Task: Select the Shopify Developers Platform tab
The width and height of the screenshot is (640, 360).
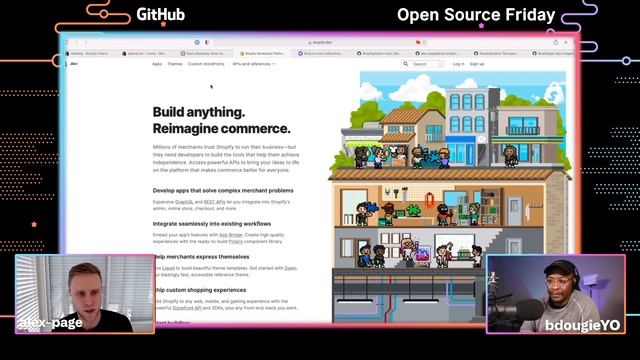Action: [262, 53]
